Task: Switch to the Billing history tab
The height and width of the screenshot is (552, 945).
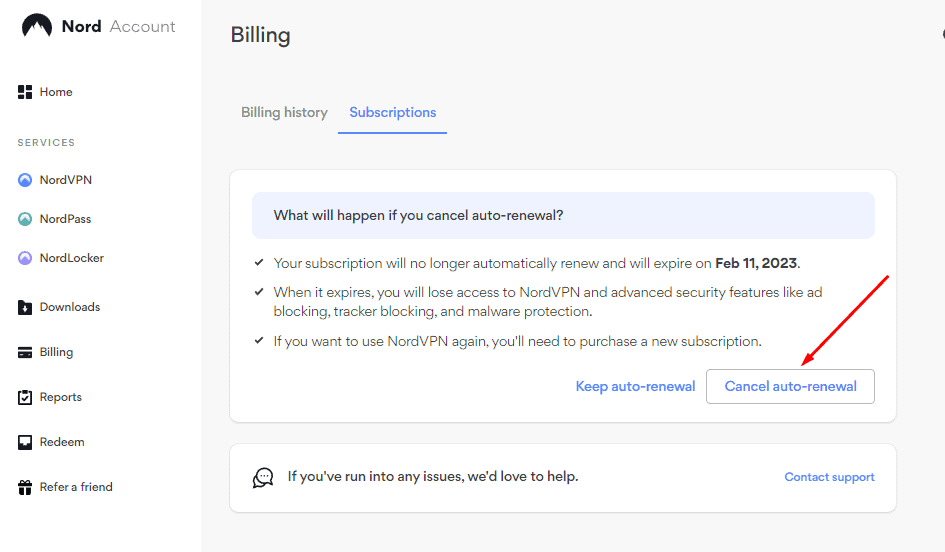Action: pos(284,113)
